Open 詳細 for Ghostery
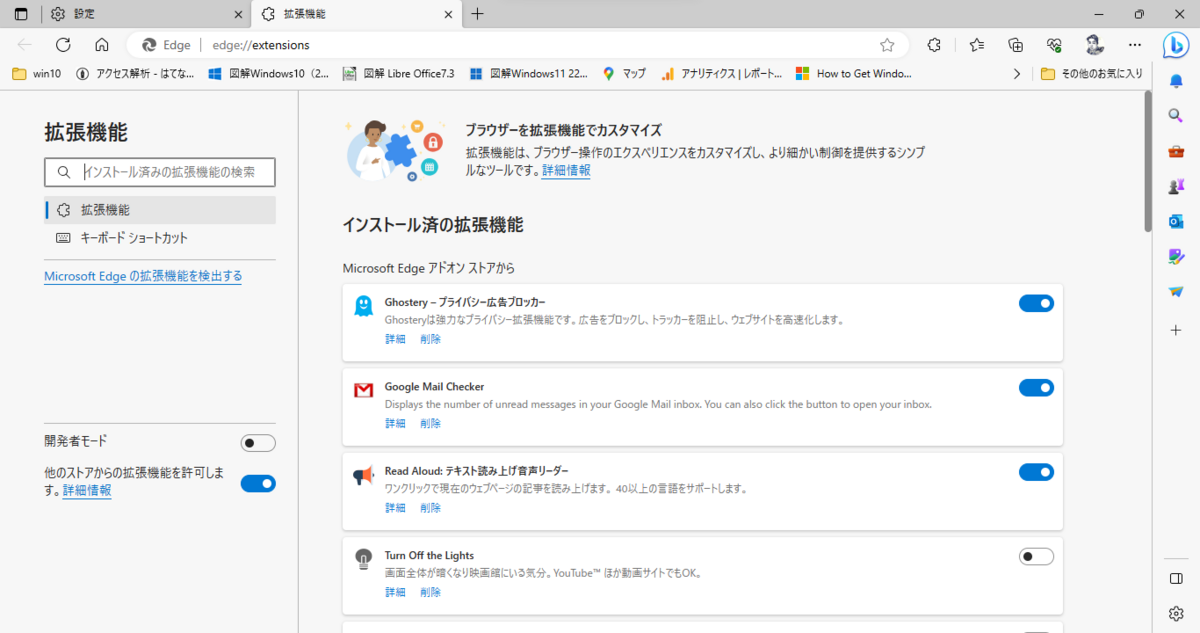 point(395,339)
